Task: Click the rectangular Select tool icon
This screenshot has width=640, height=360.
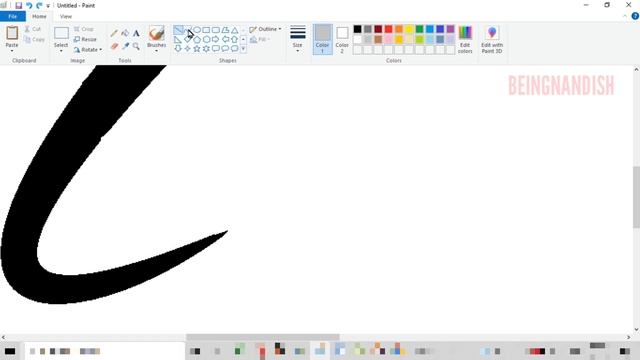Action: pyautogui.click(x=61, y=33)
